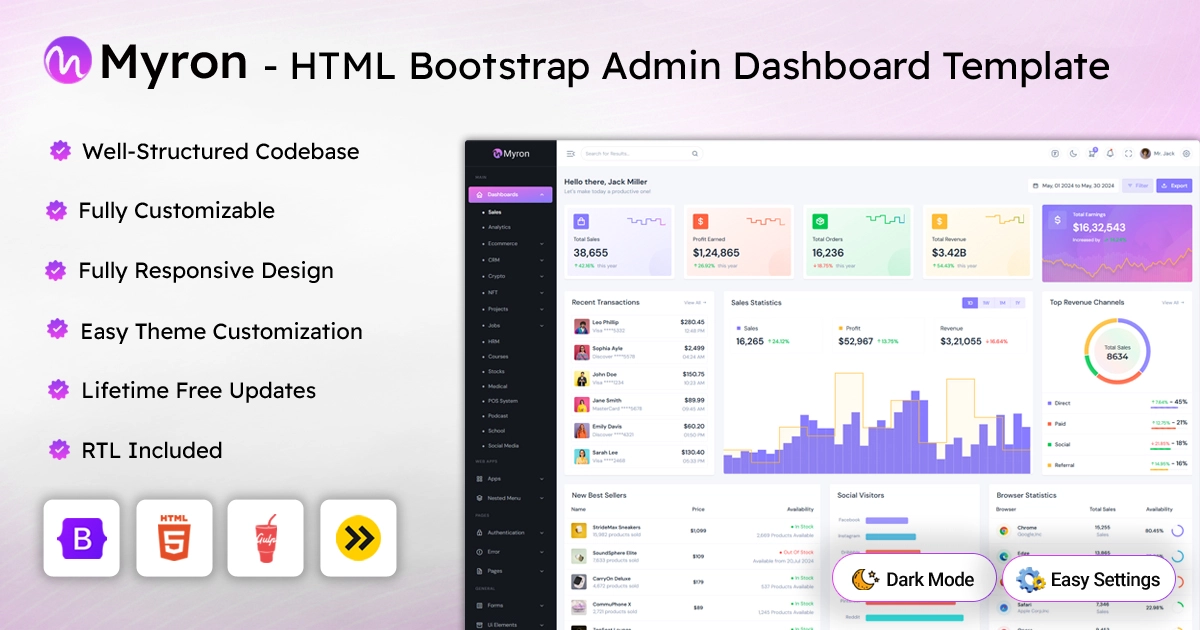
Task: Click View All in Top Revenue Channels
Action: coord(1172,302)
